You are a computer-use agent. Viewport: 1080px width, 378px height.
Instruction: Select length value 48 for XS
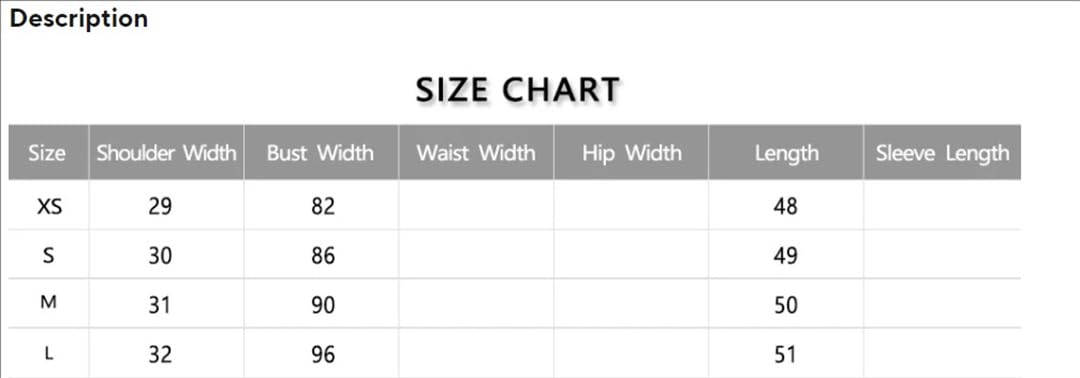[785, 206]
